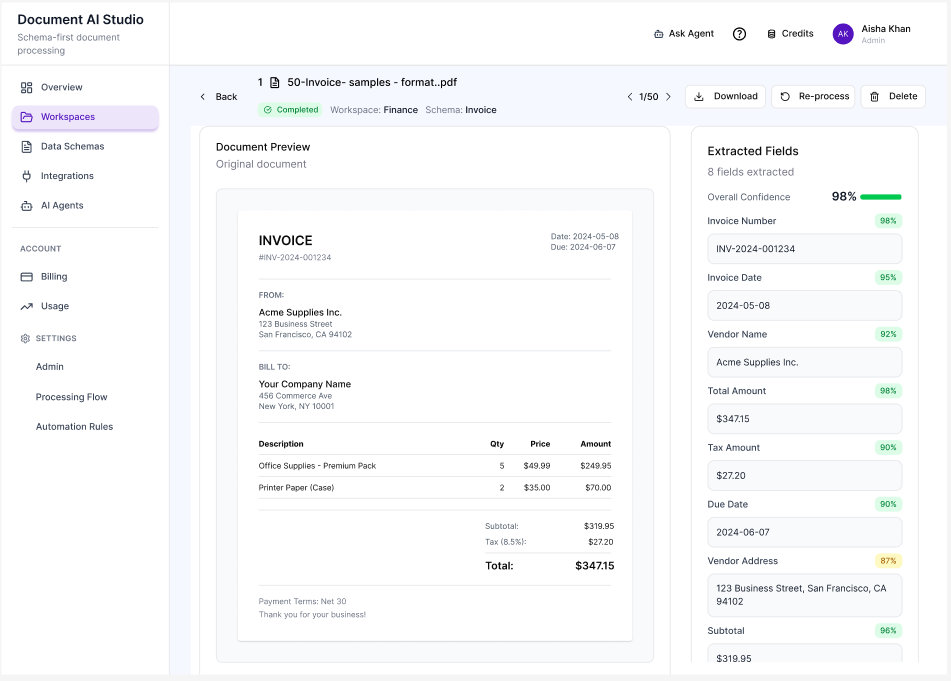This screenshot has width=951, height=681.
Task: Go to next document with right chevron
Action: 668,96
